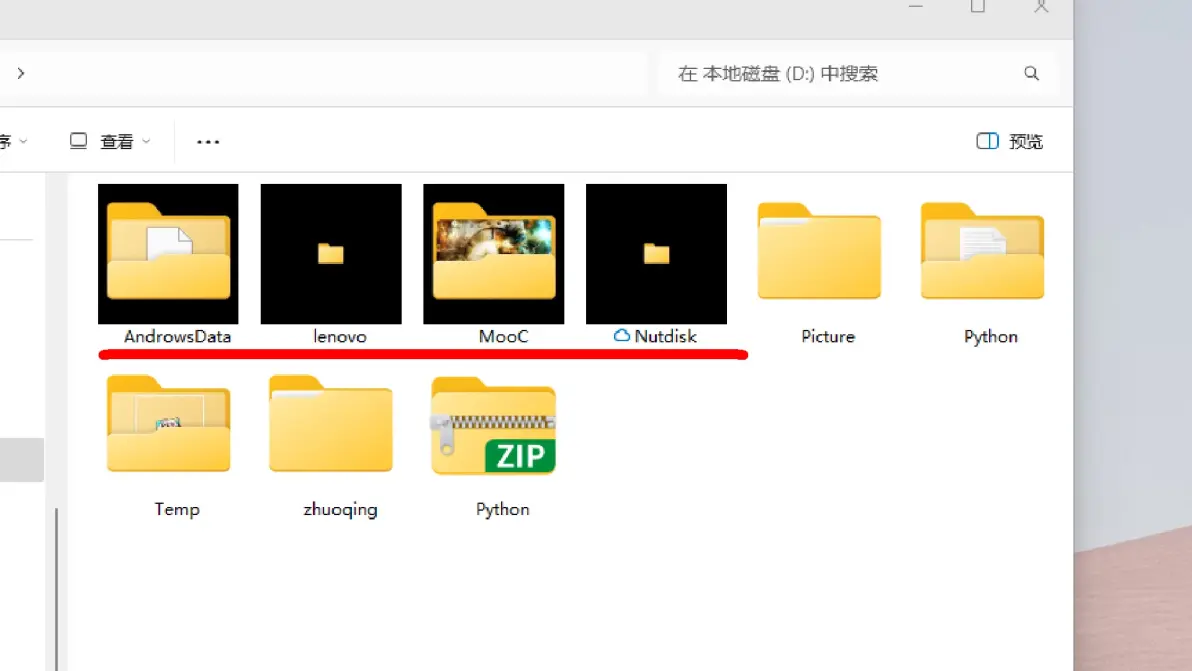The height and width of the screenshot is (671, 1192).
Task: Click the navigation pane scrollbar
Action: (x=57, y=580)
